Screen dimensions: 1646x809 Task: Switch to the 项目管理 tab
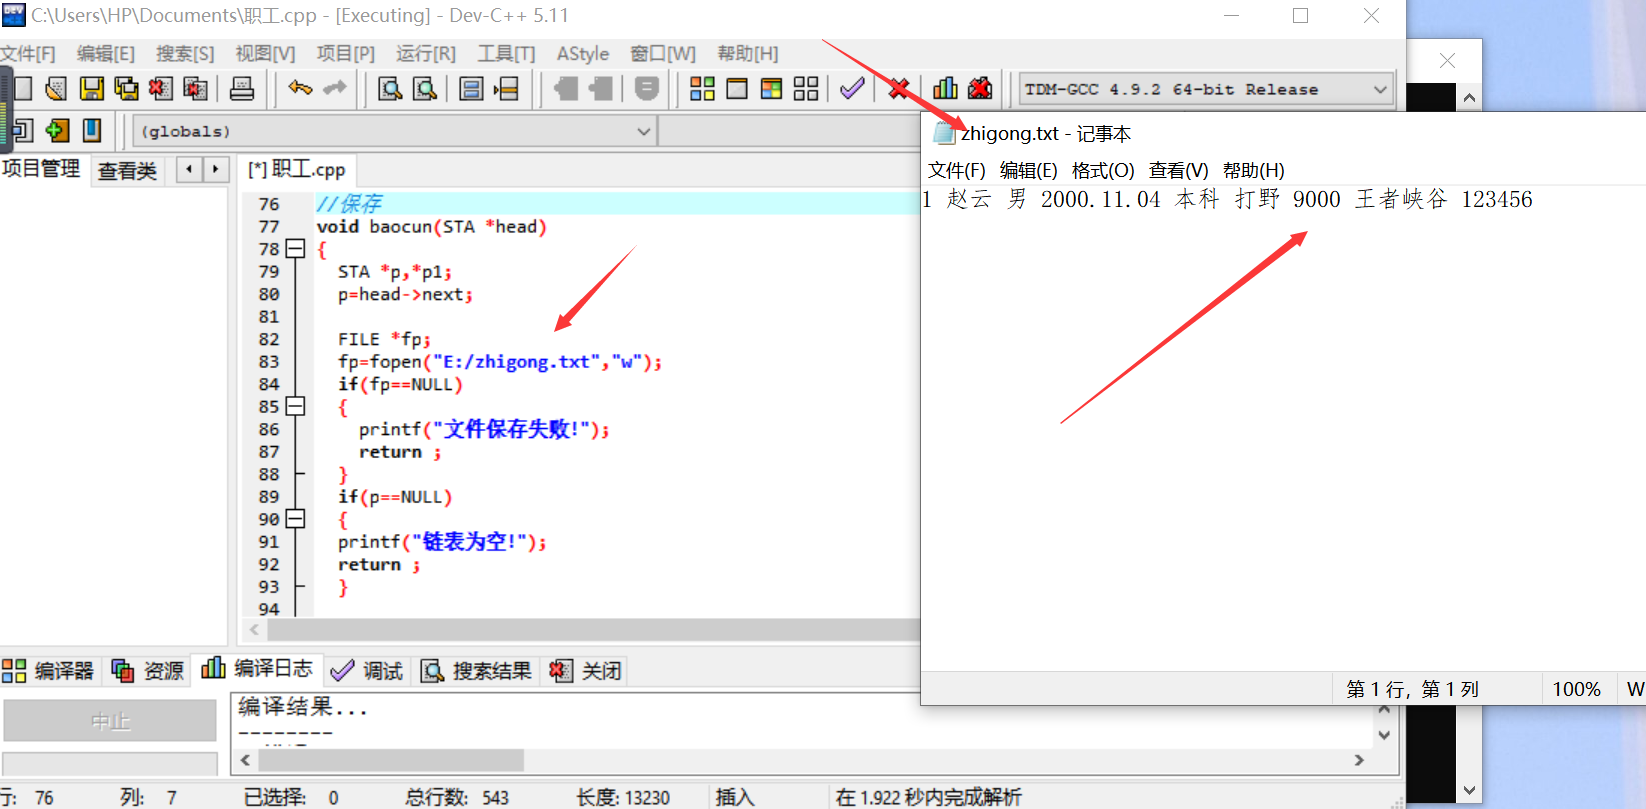(41, 168)
